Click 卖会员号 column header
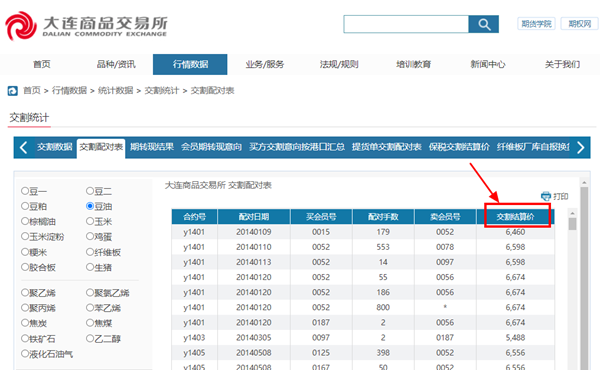This screenshot has height=370, width=600. pyautogui.click(x=445, y=217)
